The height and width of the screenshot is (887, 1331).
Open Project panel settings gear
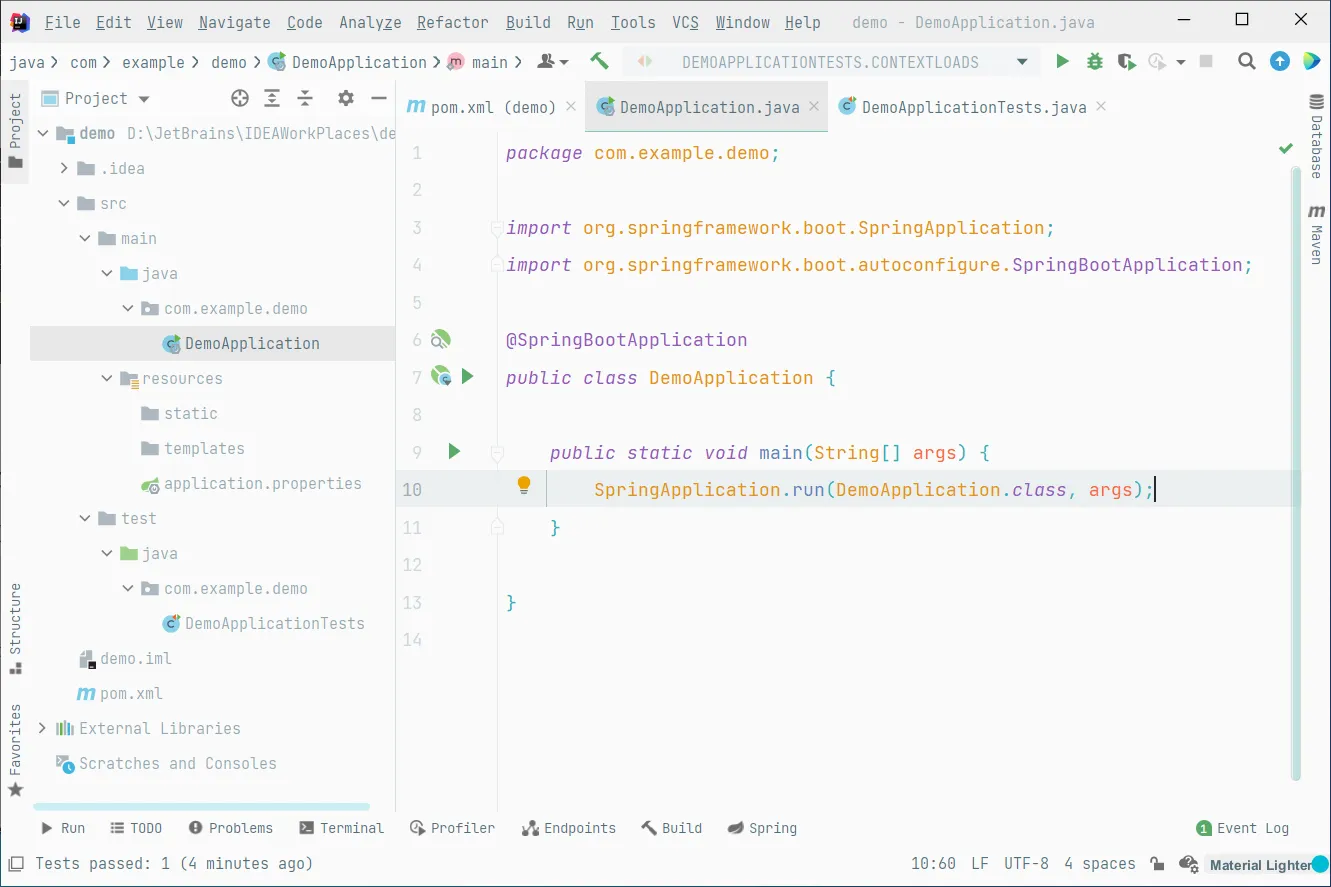(x=346, y=98)
